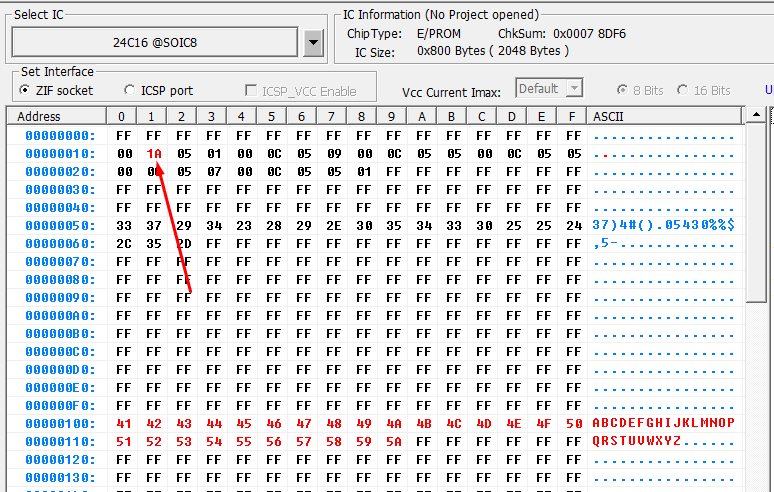Click the ASCII text QRSTUVWXYZ in row 00000110

(637, 441)
